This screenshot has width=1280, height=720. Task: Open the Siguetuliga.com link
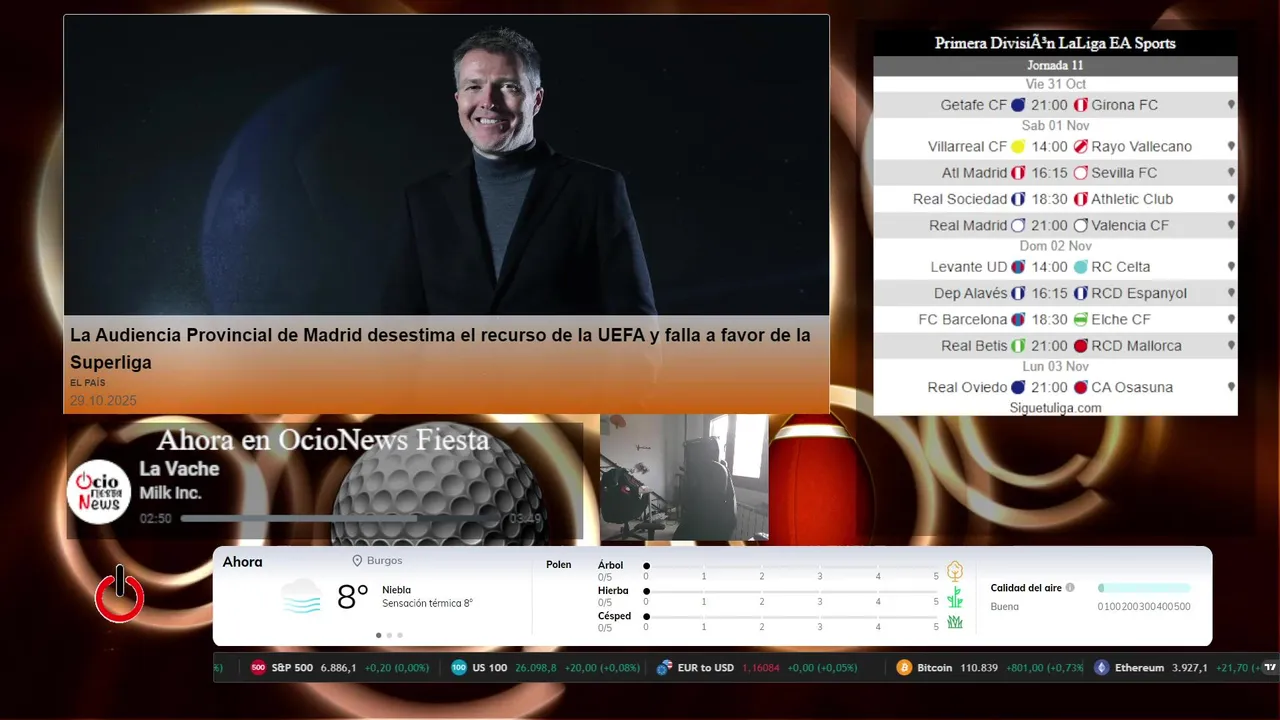(x=1055, y=408)
